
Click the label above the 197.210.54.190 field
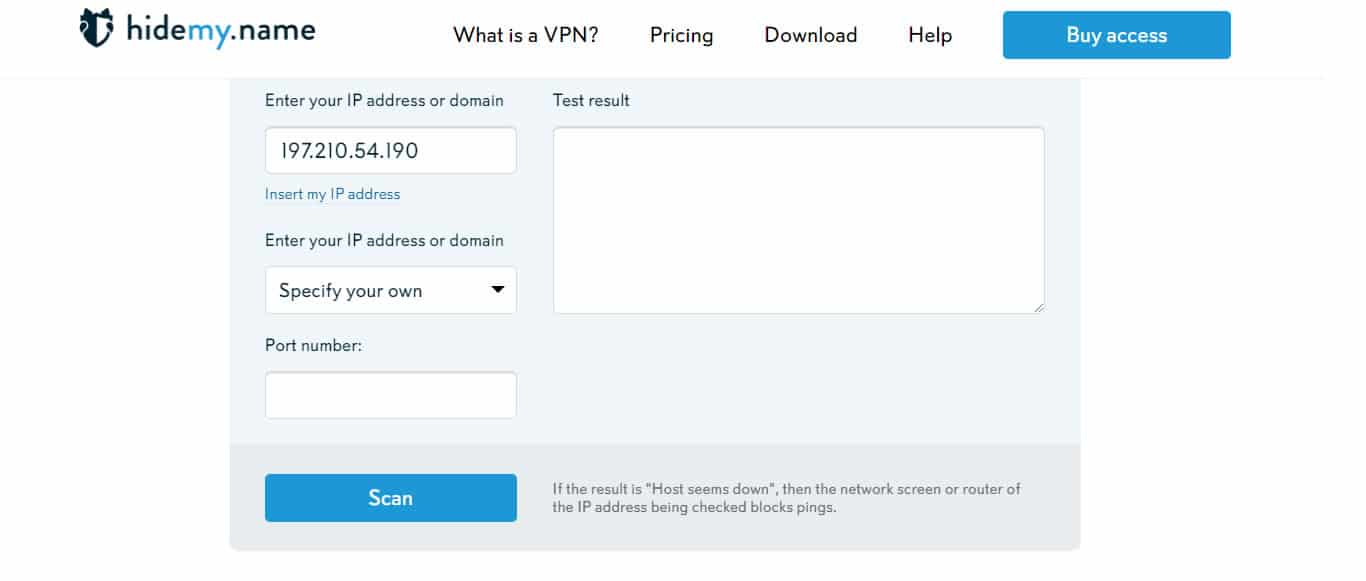(384, 100)
